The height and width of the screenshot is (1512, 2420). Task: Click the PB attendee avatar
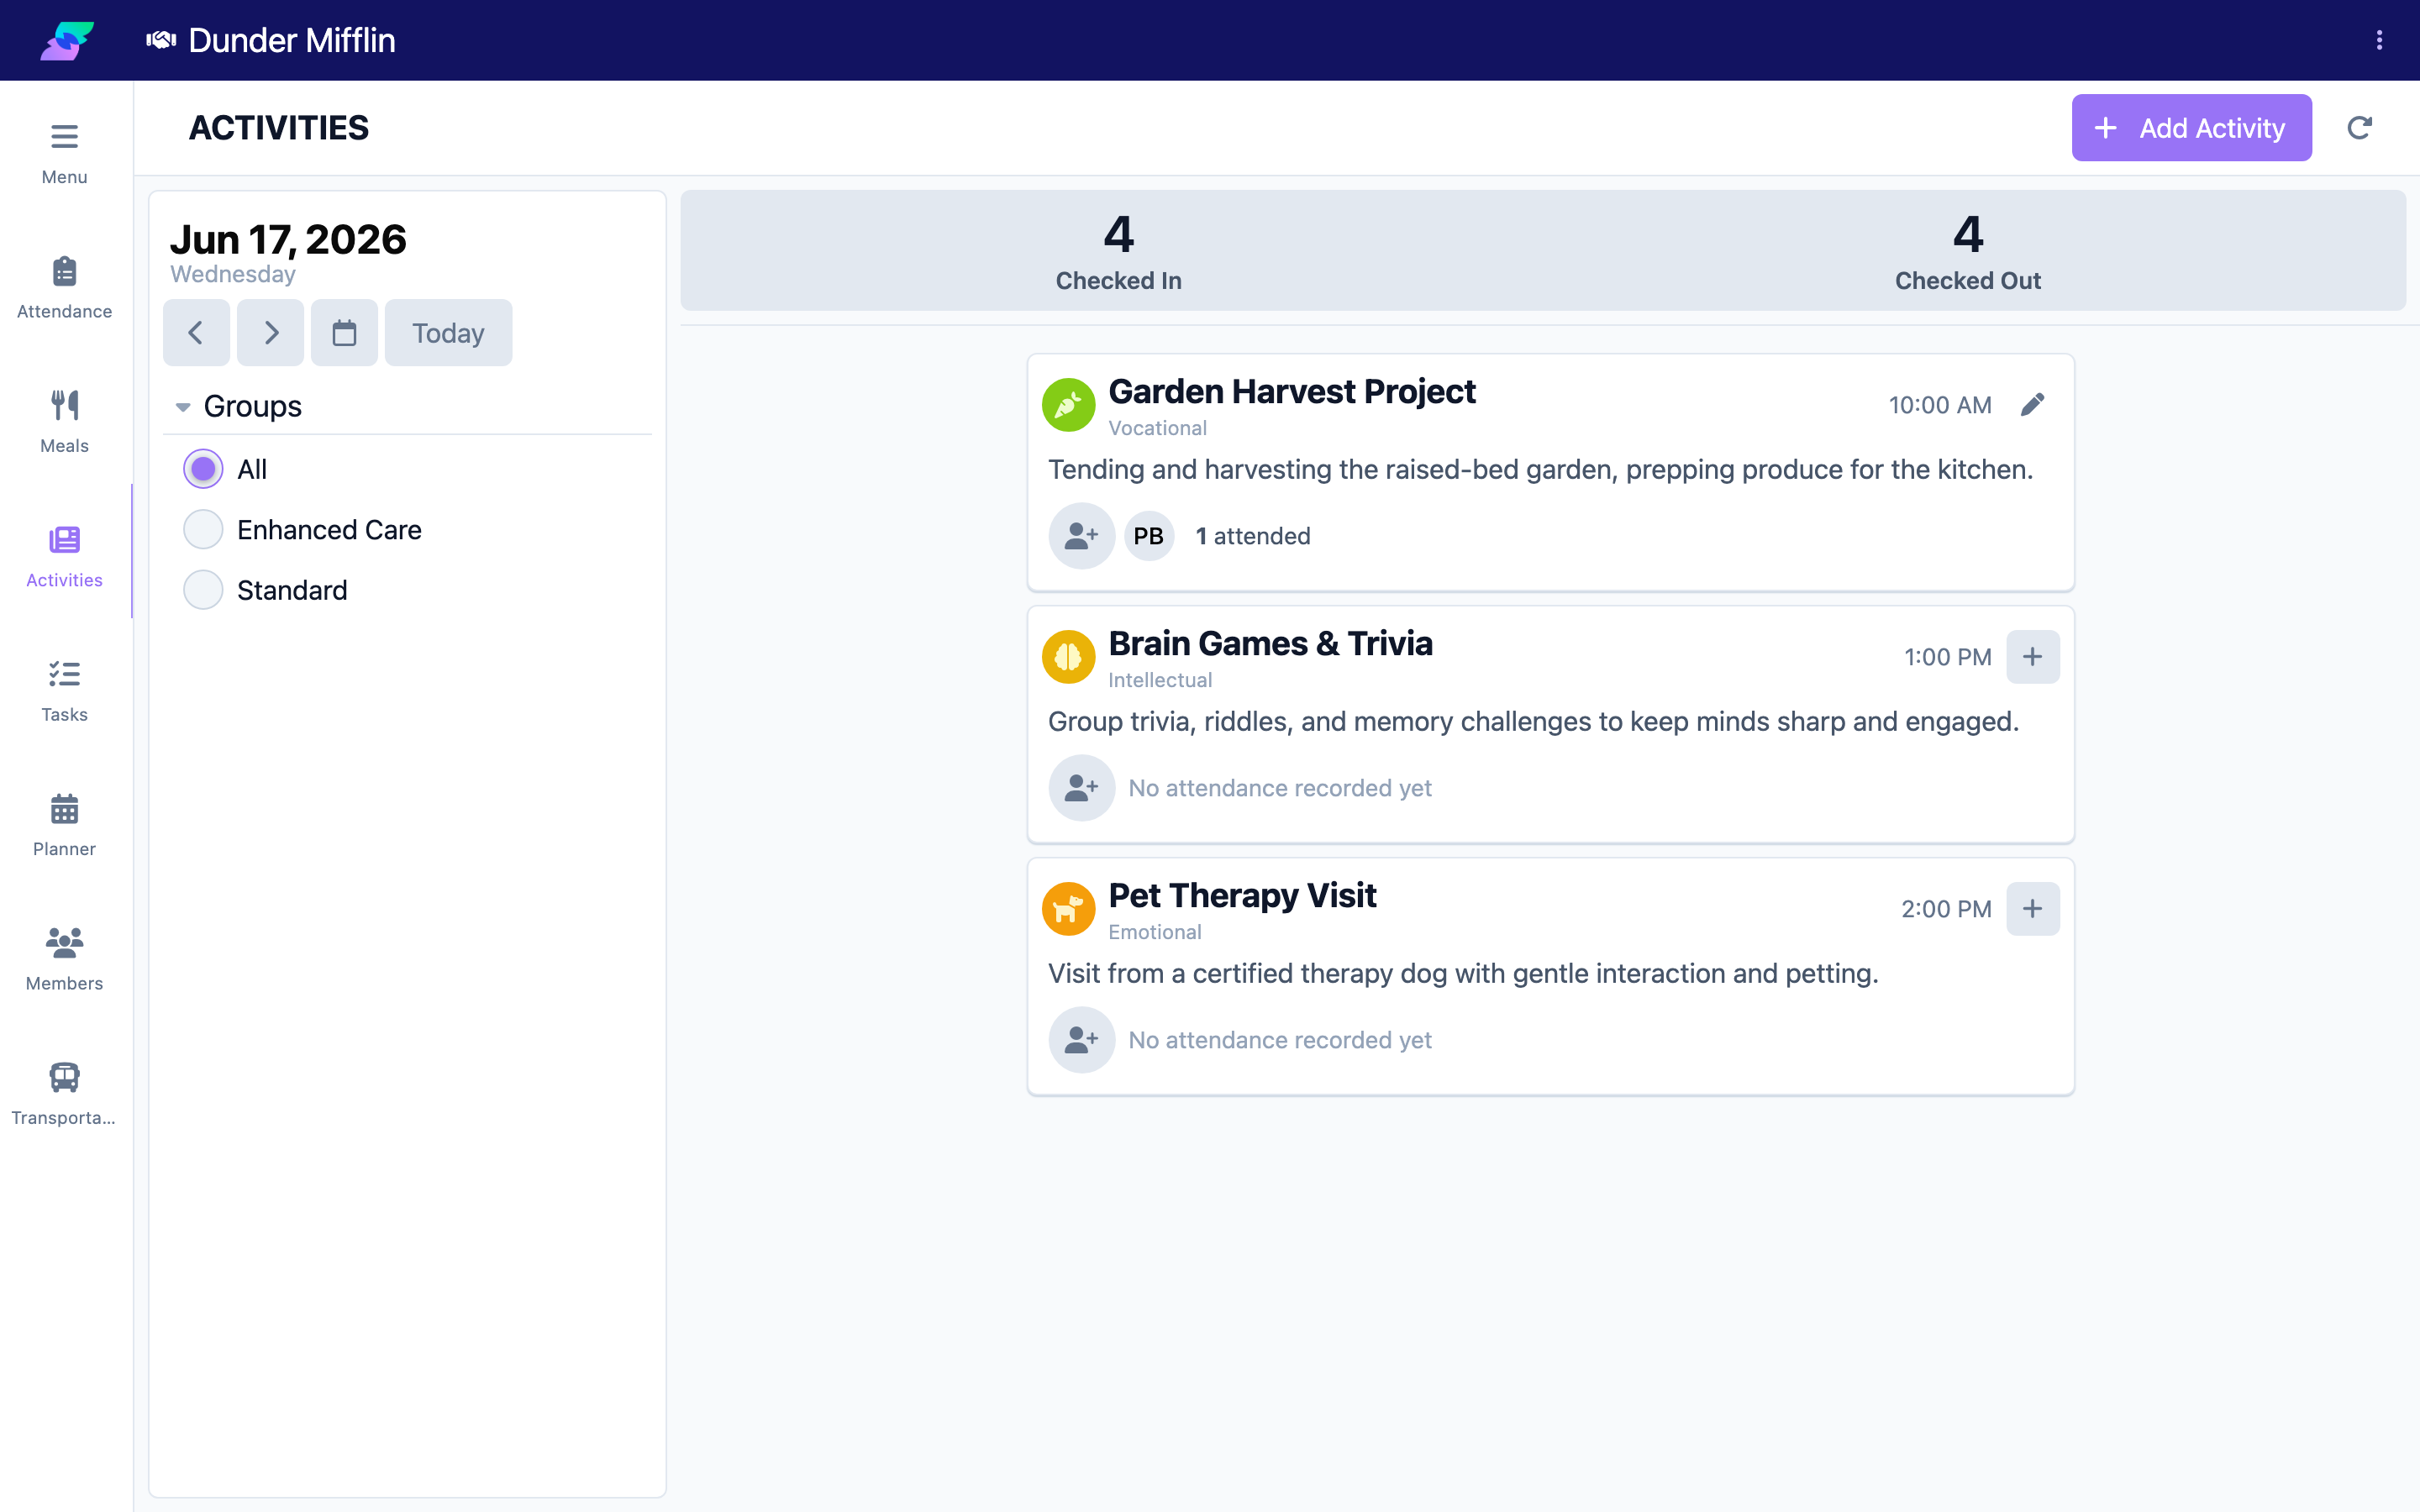click(1148, 536)
